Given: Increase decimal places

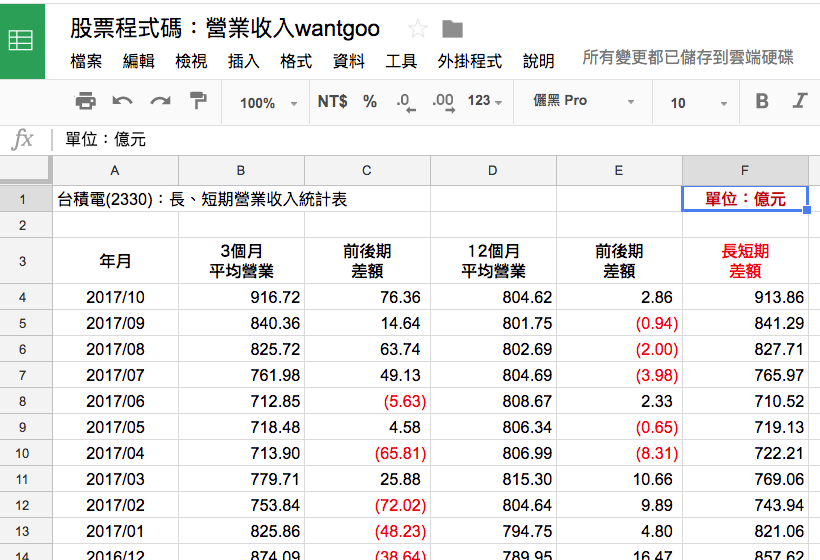Looking at the screenshot, I should tap(443, 102).
